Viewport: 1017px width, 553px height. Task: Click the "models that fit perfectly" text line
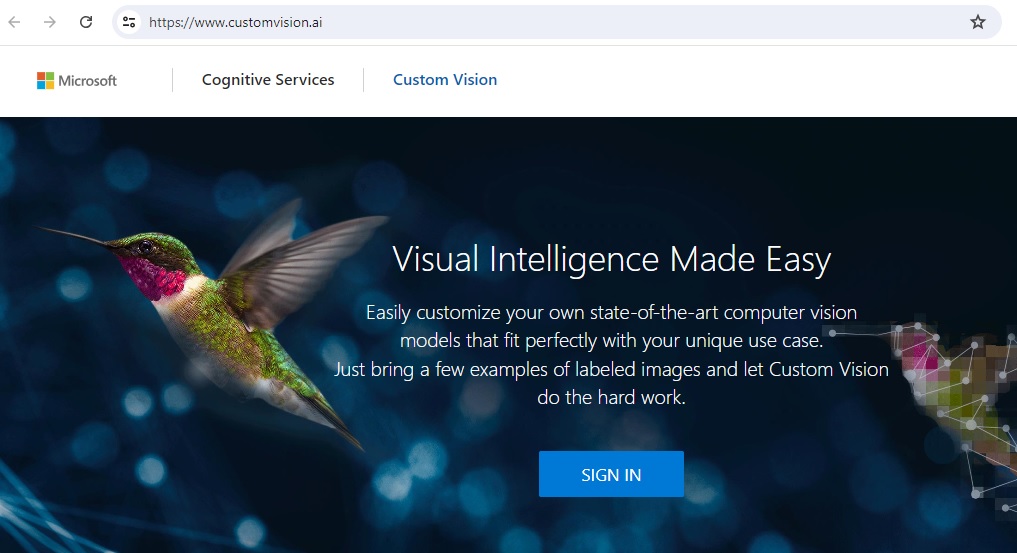click(x=611, y=340)
